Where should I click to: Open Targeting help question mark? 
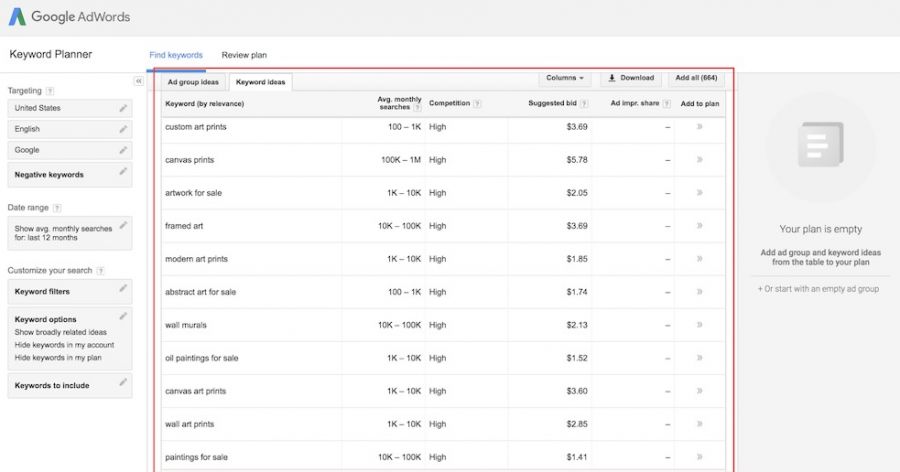(50, 91)
